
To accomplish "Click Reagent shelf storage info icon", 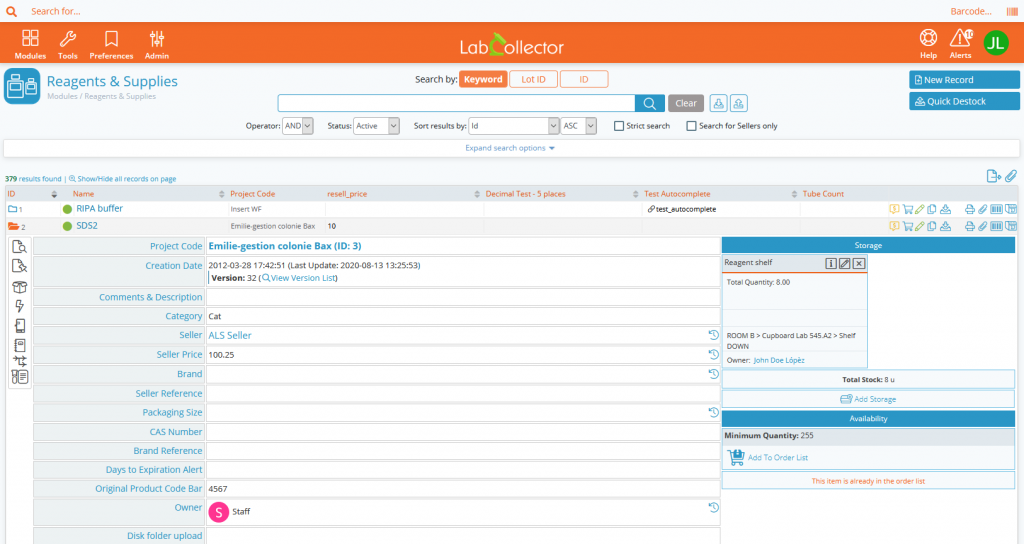I will click(831, 263).
